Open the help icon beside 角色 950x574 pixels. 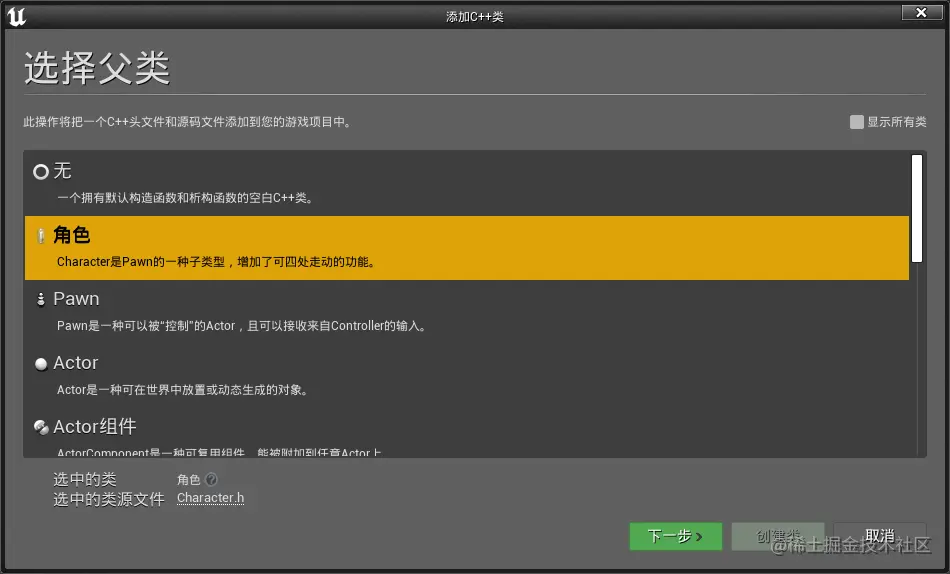coord(211,479)
